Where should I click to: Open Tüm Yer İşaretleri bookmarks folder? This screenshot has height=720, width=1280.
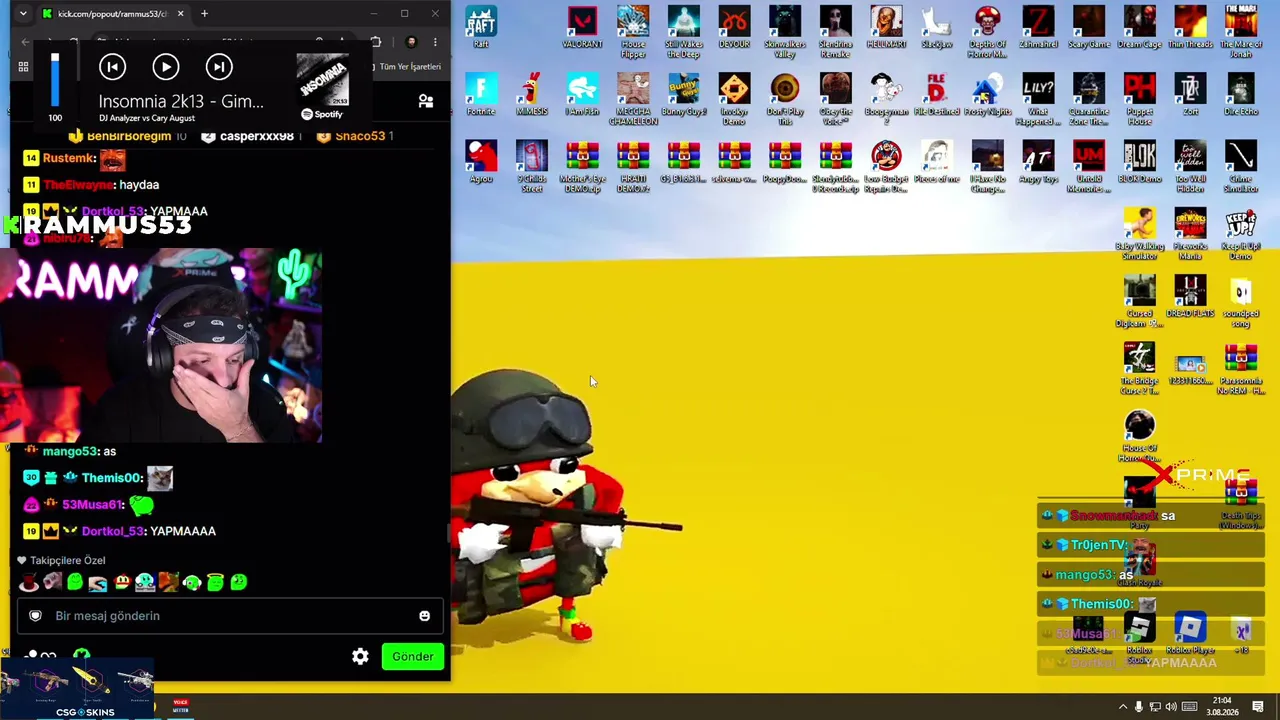tap(406, 67)
